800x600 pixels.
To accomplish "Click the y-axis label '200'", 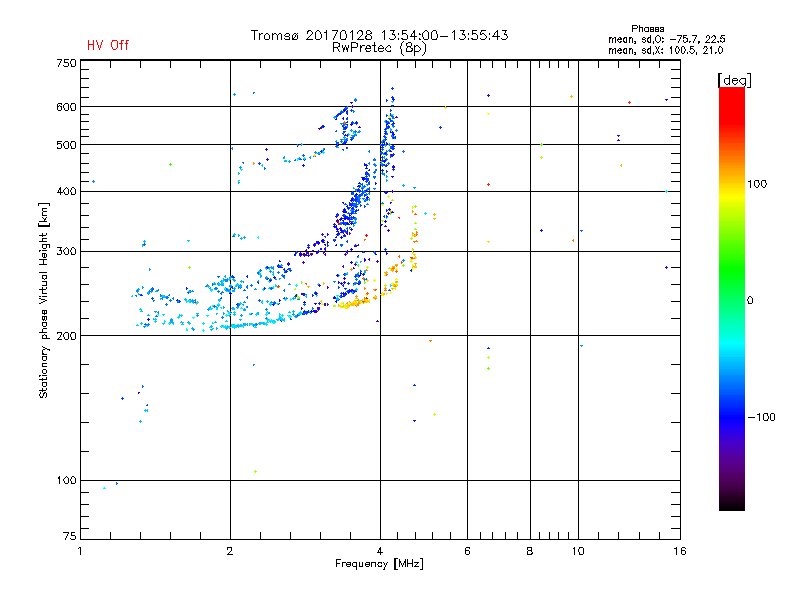I will (66, 336).
